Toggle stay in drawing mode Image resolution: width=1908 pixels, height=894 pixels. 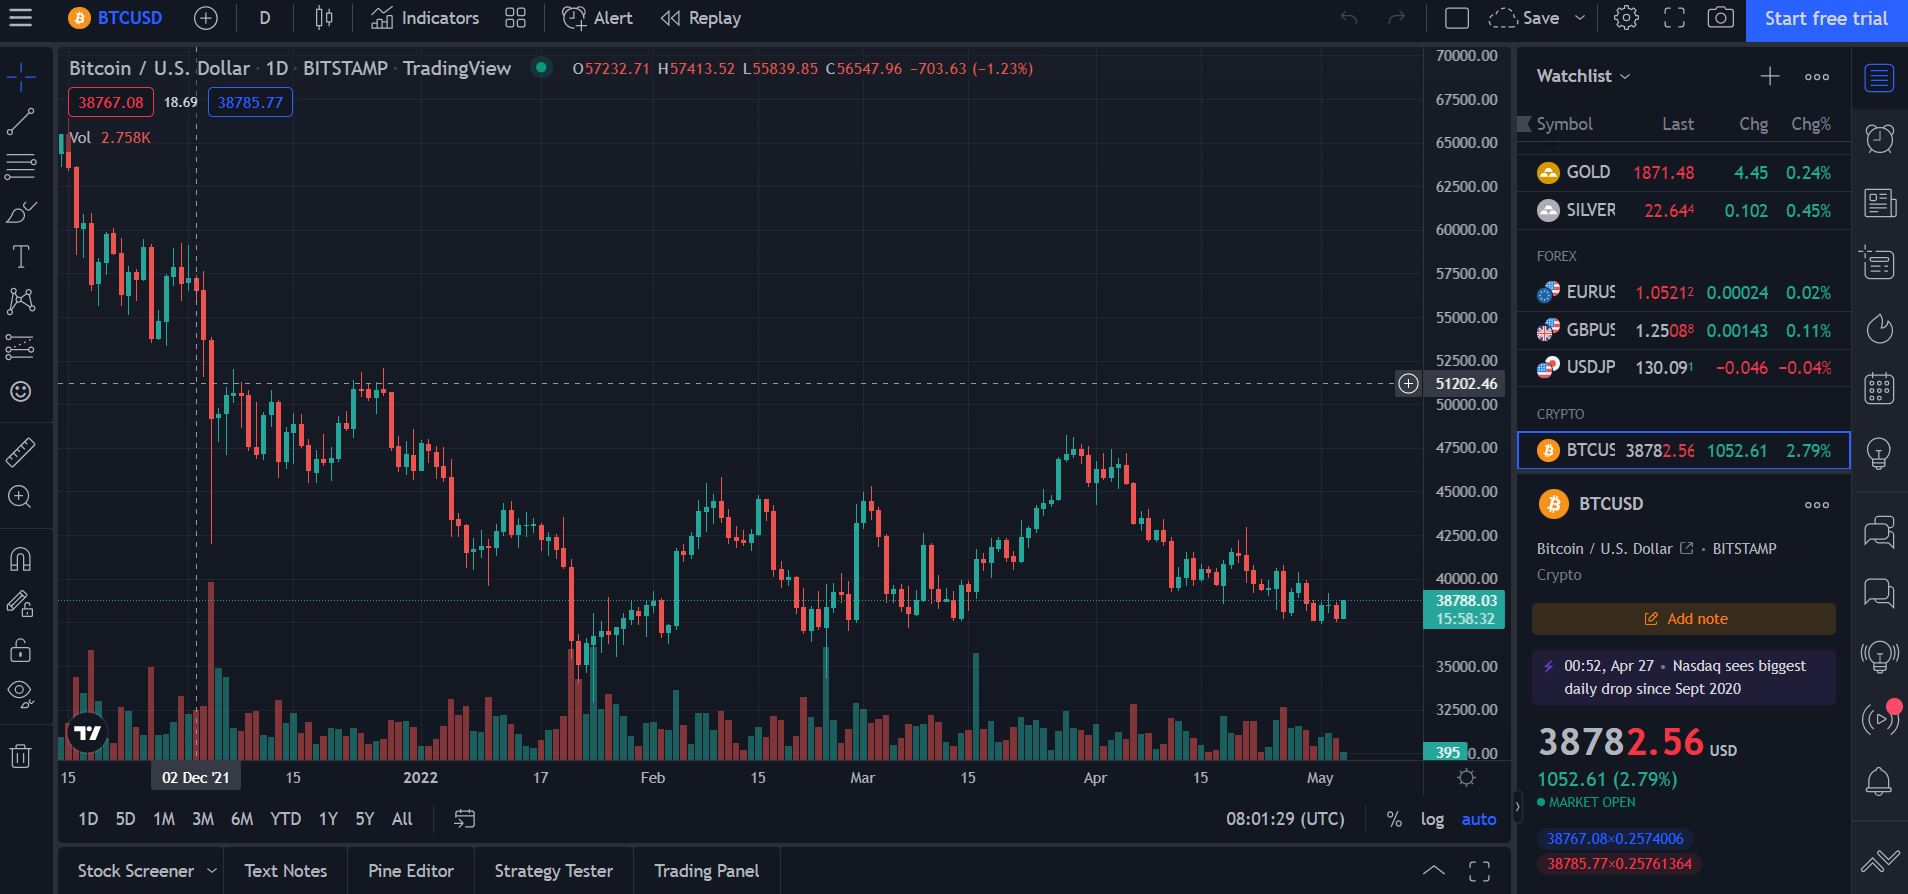point(21,604)
